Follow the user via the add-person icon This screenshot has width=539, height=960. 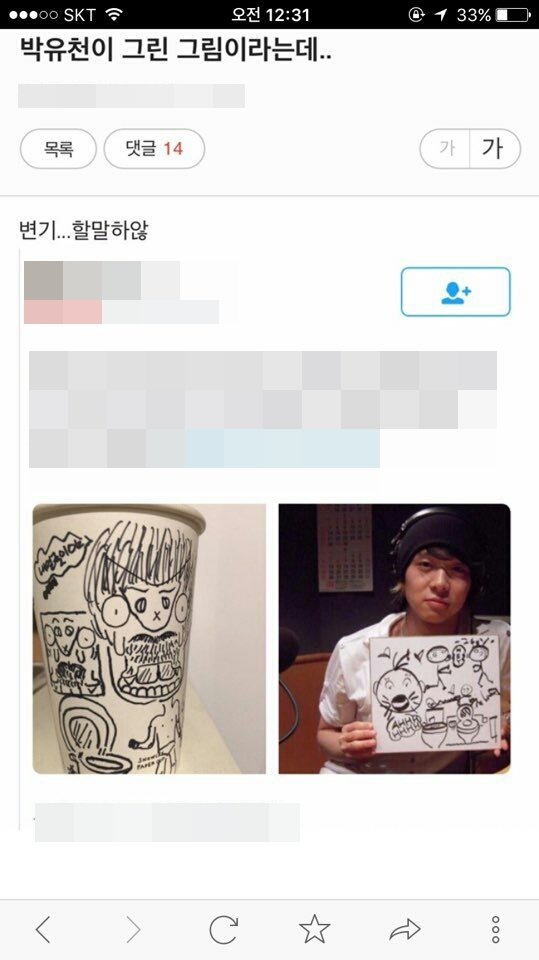click(456, 292)
